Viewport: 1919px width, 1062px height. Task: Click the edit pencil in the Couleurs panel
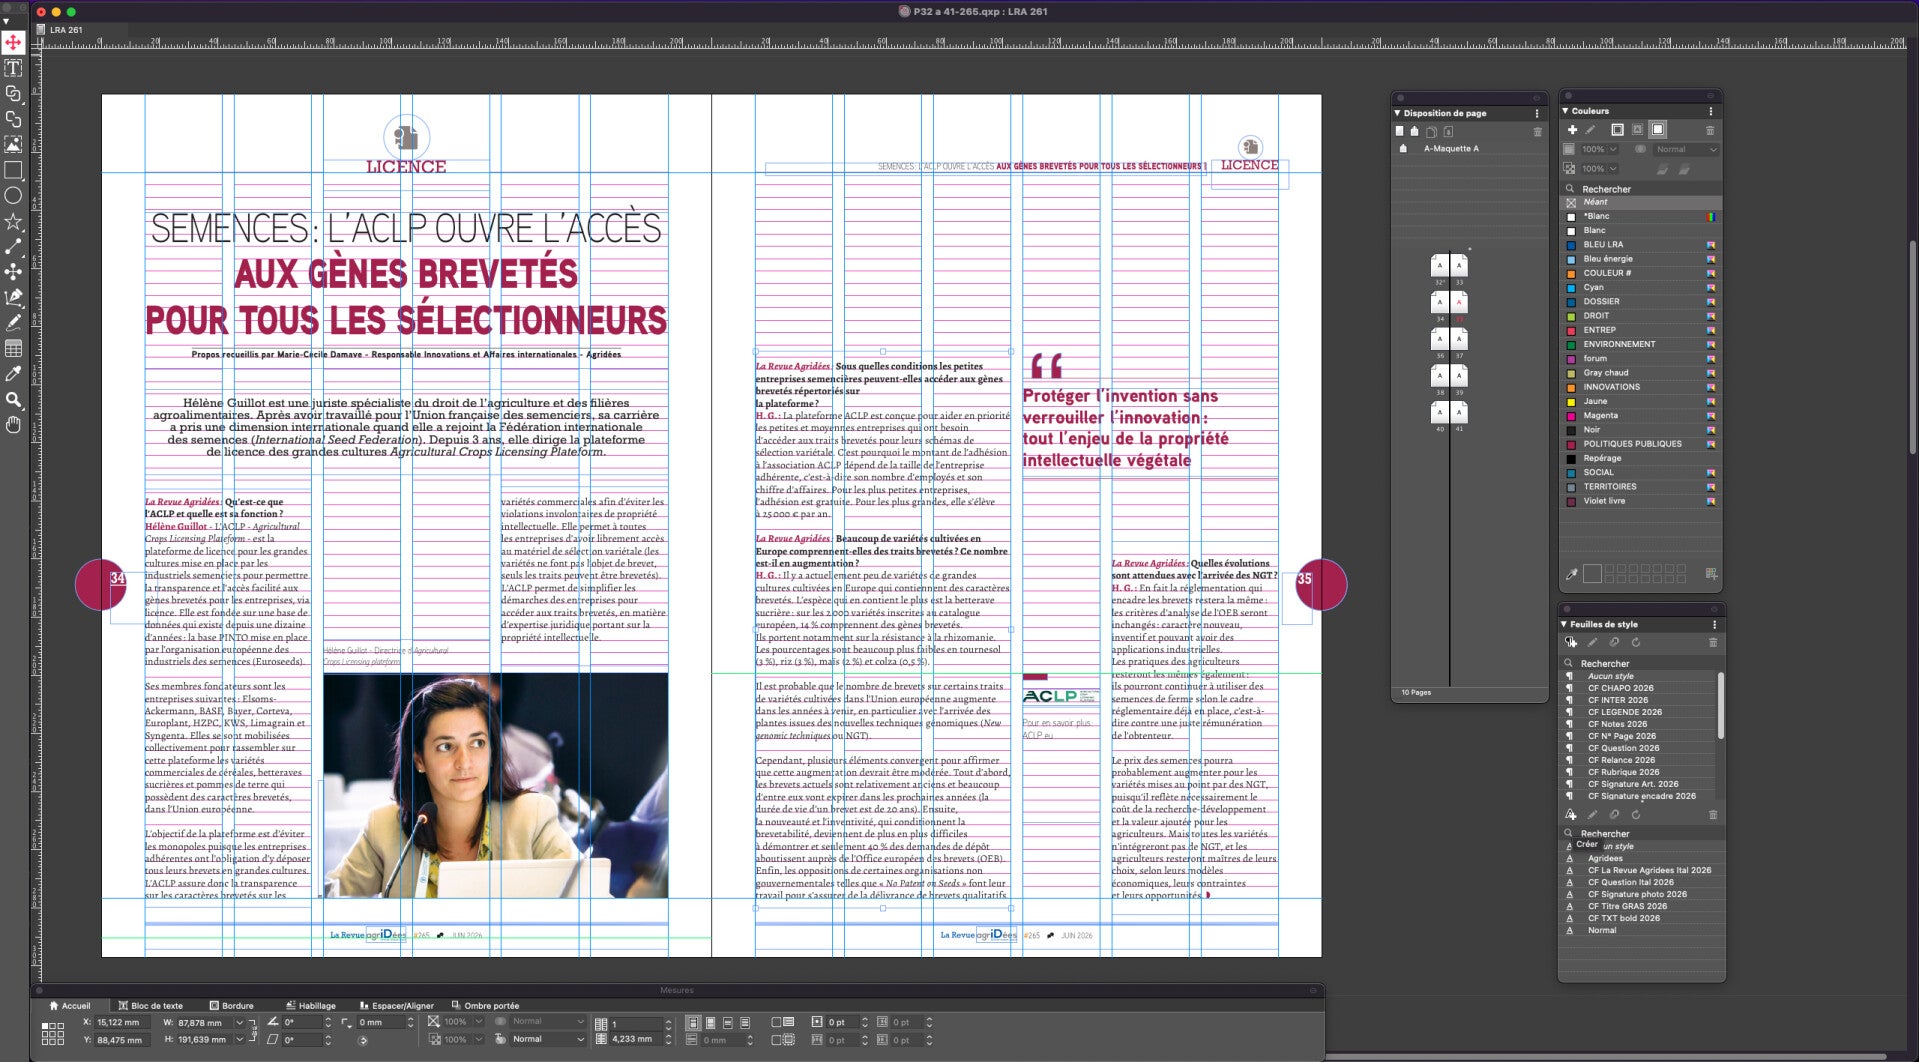tap(1590, 130)
